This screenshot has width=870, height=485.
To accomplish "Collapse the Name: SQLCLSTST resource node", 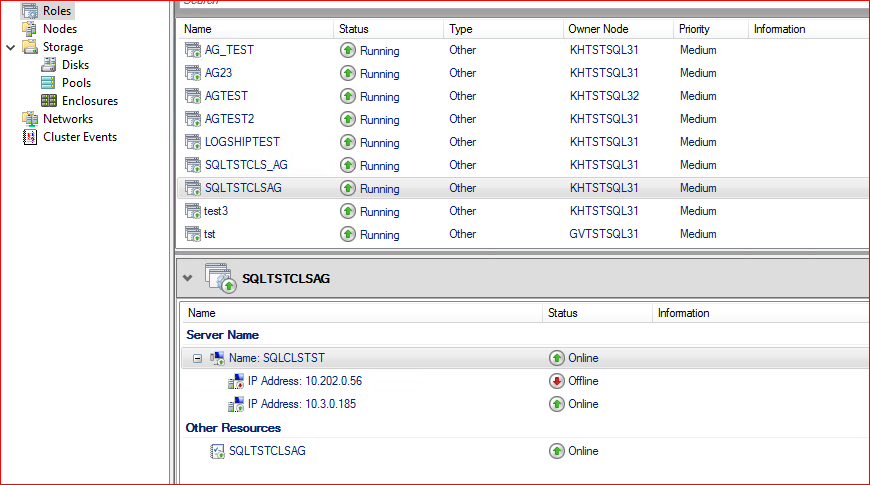I will click(x=197, y=358).
